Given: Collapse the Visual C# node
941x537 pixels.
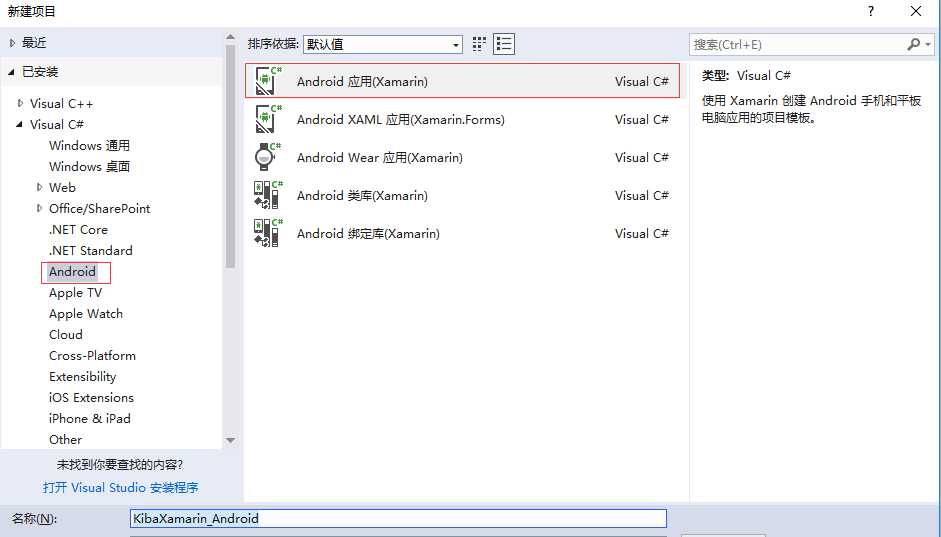Looking at the screenshot, I should click(19, 124).
